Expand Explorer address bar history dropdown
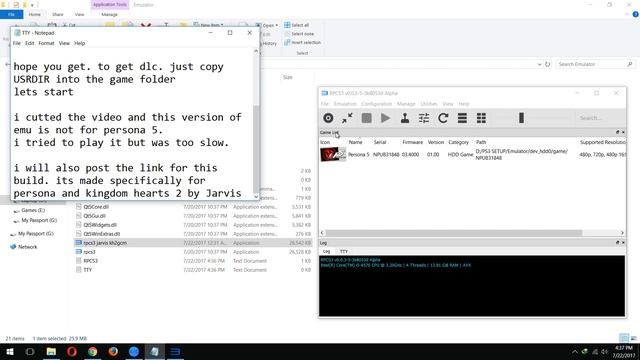Screen dimensions: 640x360 coord(539,64)
